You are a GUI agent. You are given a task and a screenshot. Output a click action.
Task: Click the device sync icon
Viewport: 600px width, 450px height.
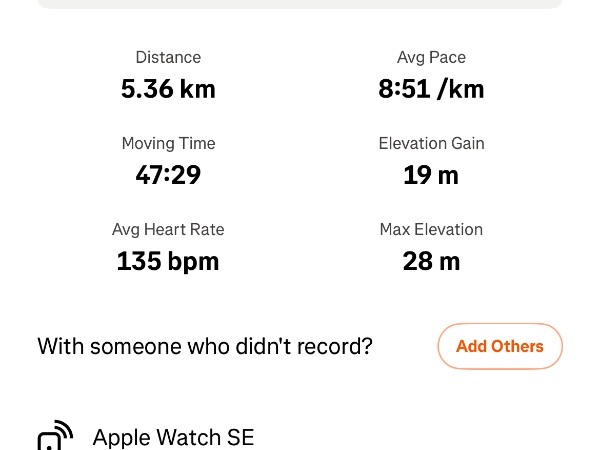tap(55, 436)
